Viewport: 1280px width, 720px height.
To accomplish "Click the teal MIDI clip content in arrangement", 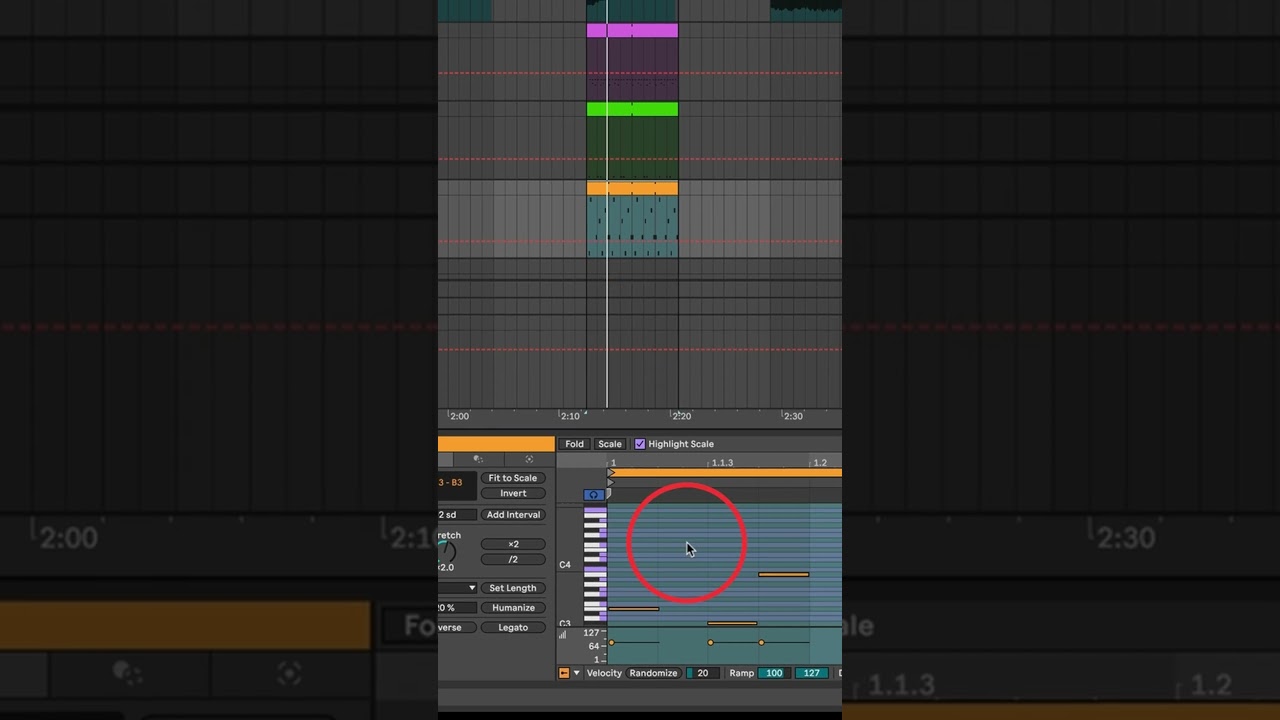I will point(632,226).
